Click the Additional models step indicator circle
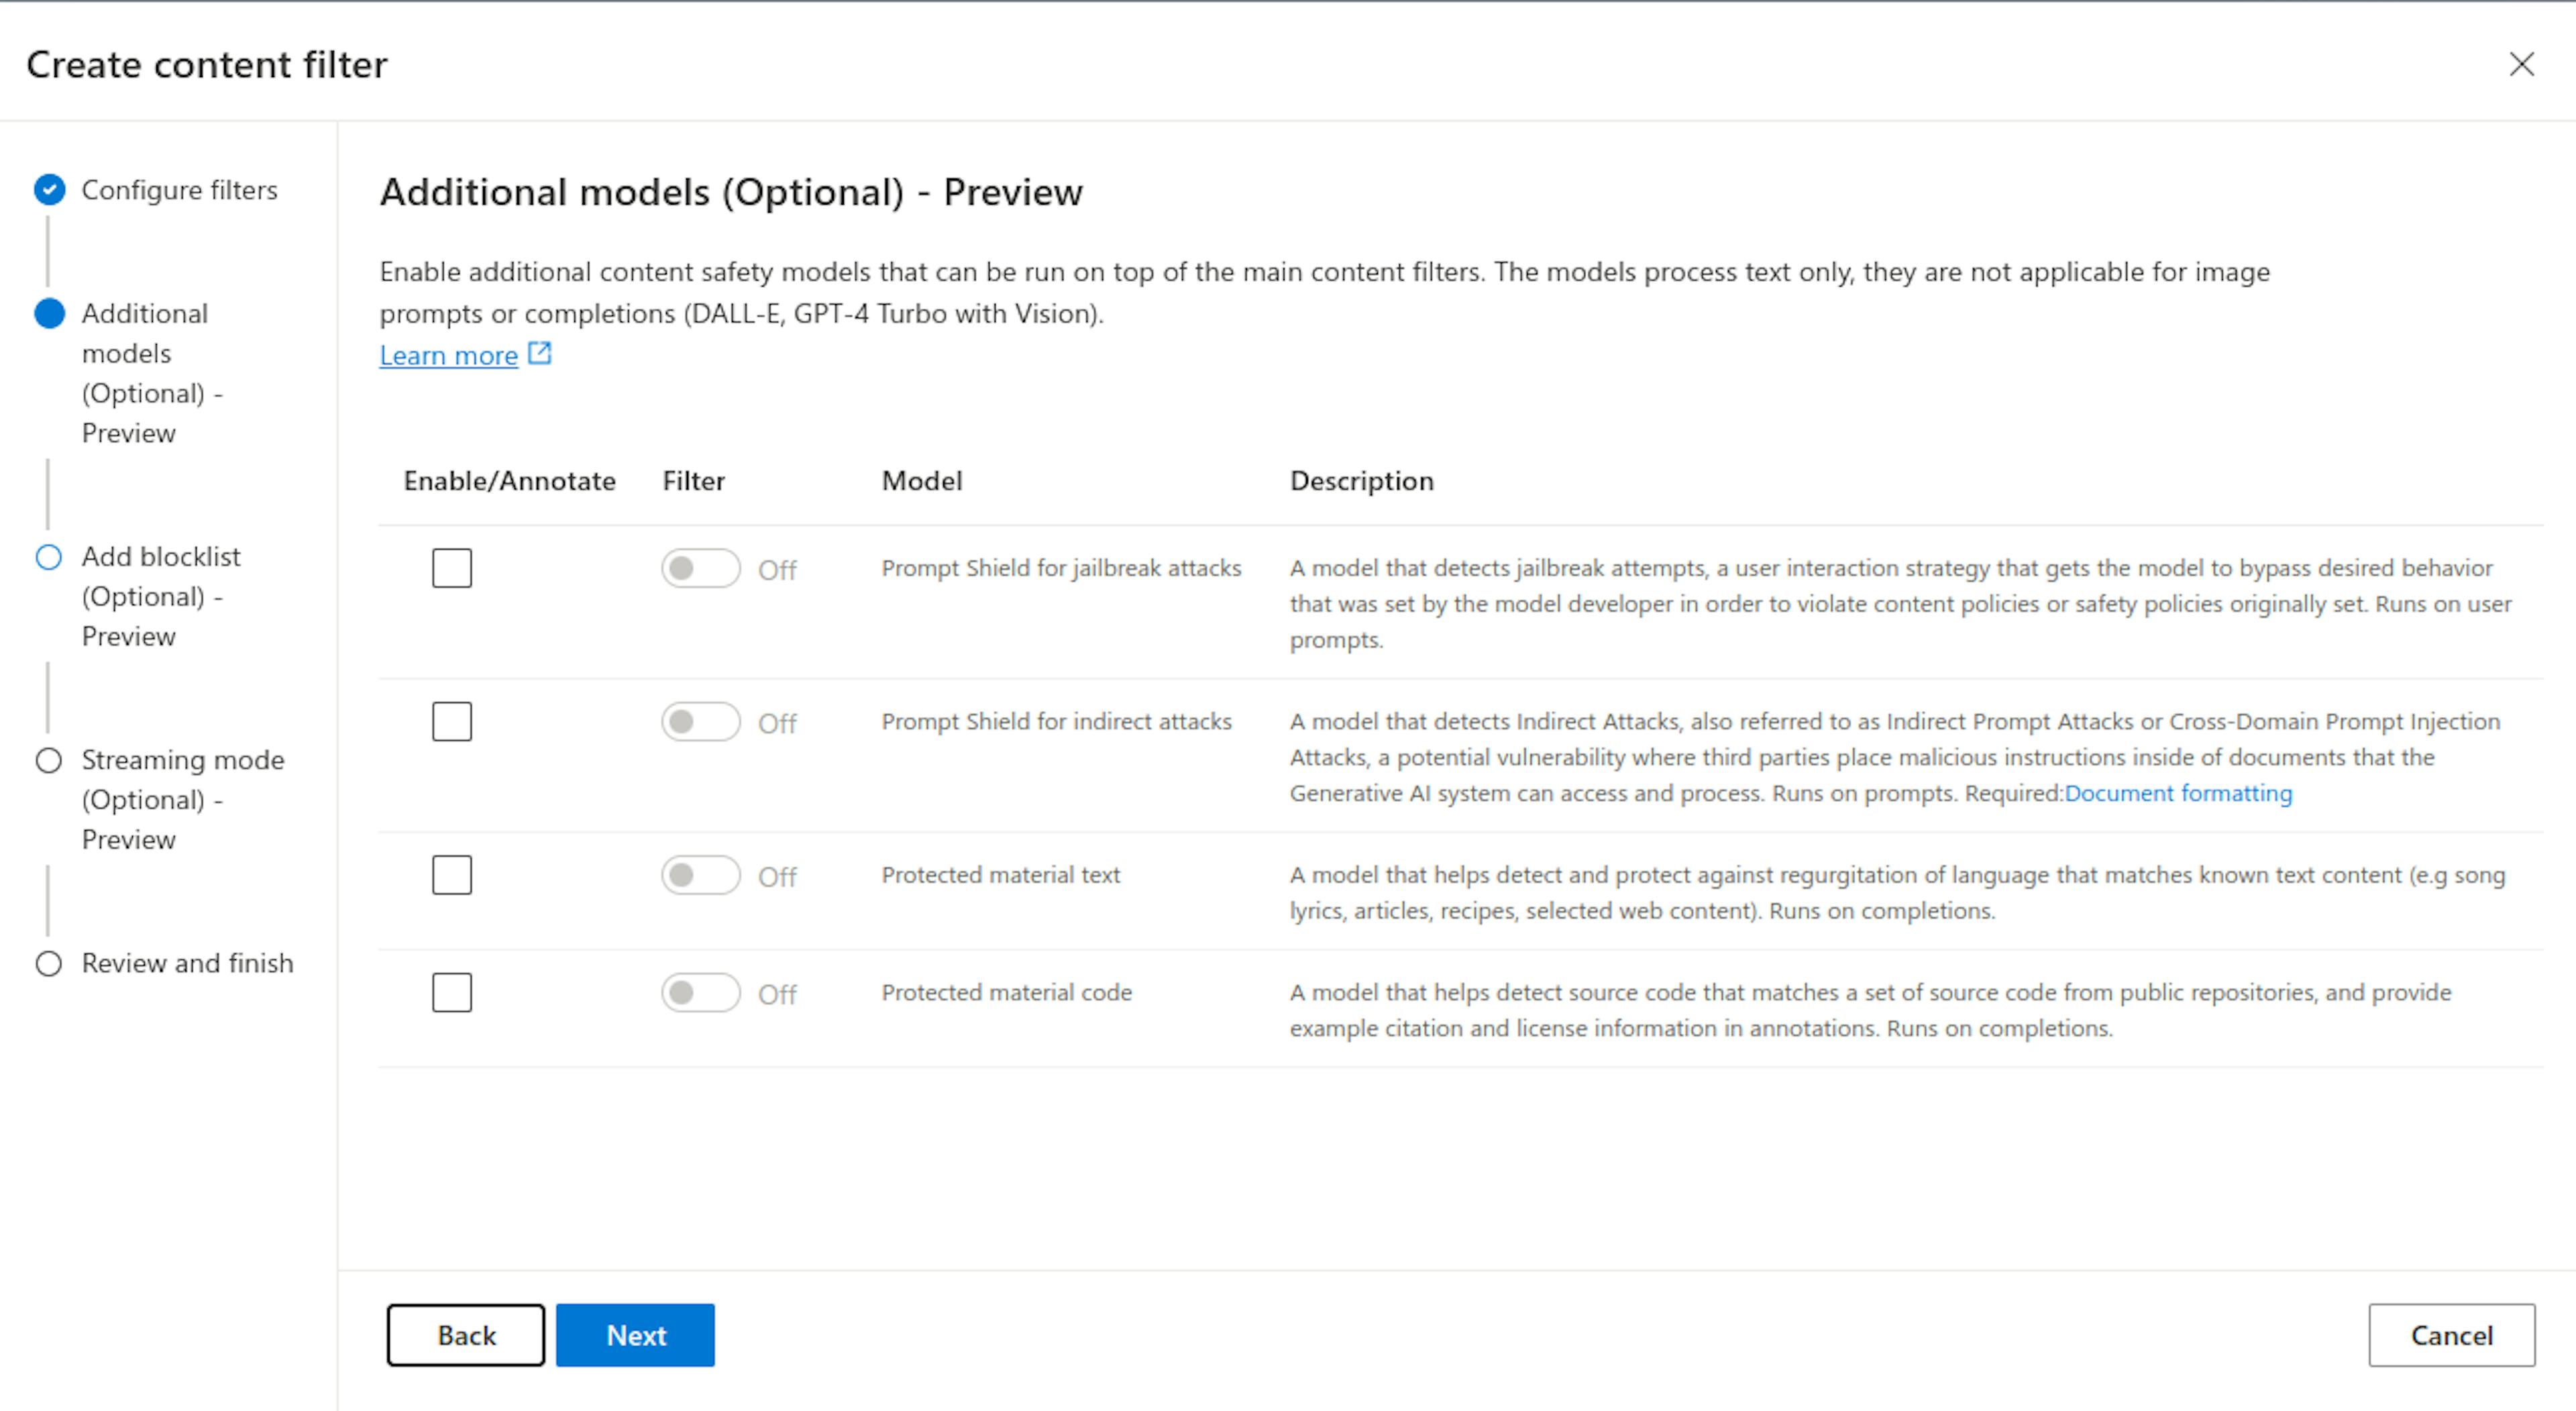The width and height of the screenshot is (2576, 1411). coord(49,313)
